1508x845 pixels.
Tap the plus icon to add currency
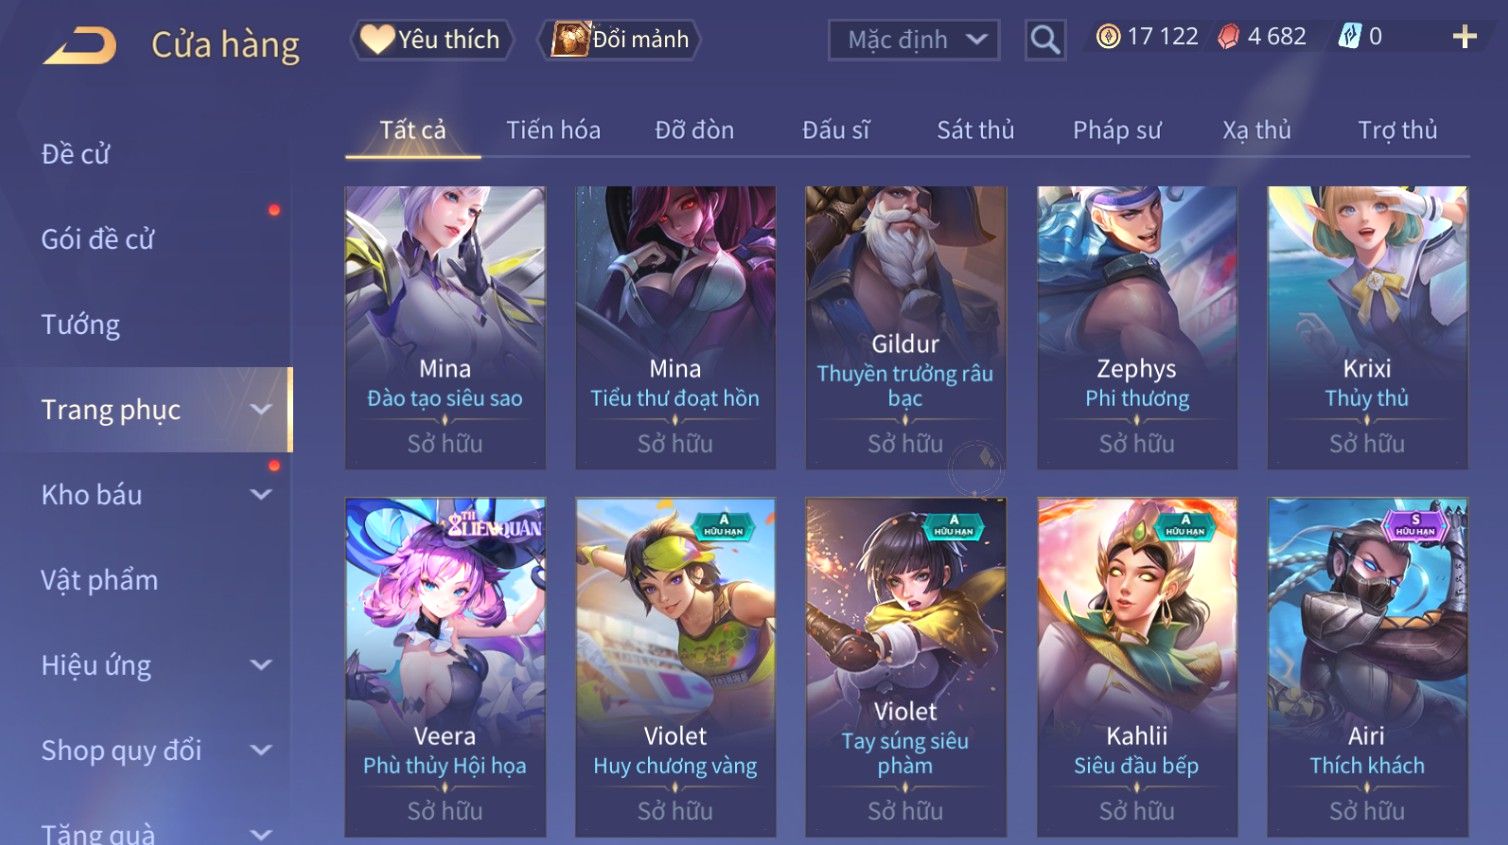pos(1465,37)
